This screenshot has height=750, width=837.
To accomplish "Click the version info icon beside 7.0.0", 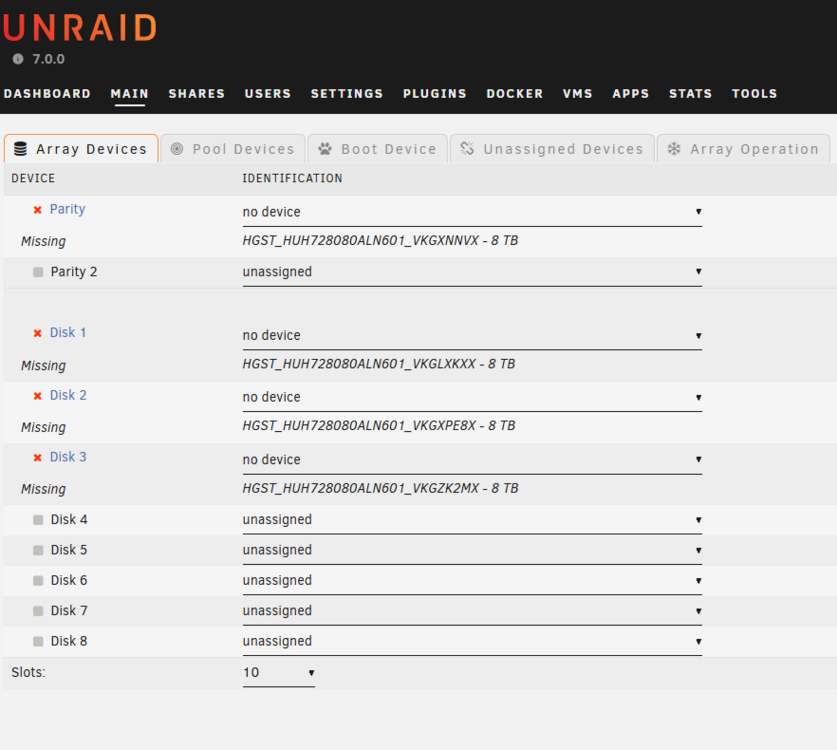I will (18, 59).
